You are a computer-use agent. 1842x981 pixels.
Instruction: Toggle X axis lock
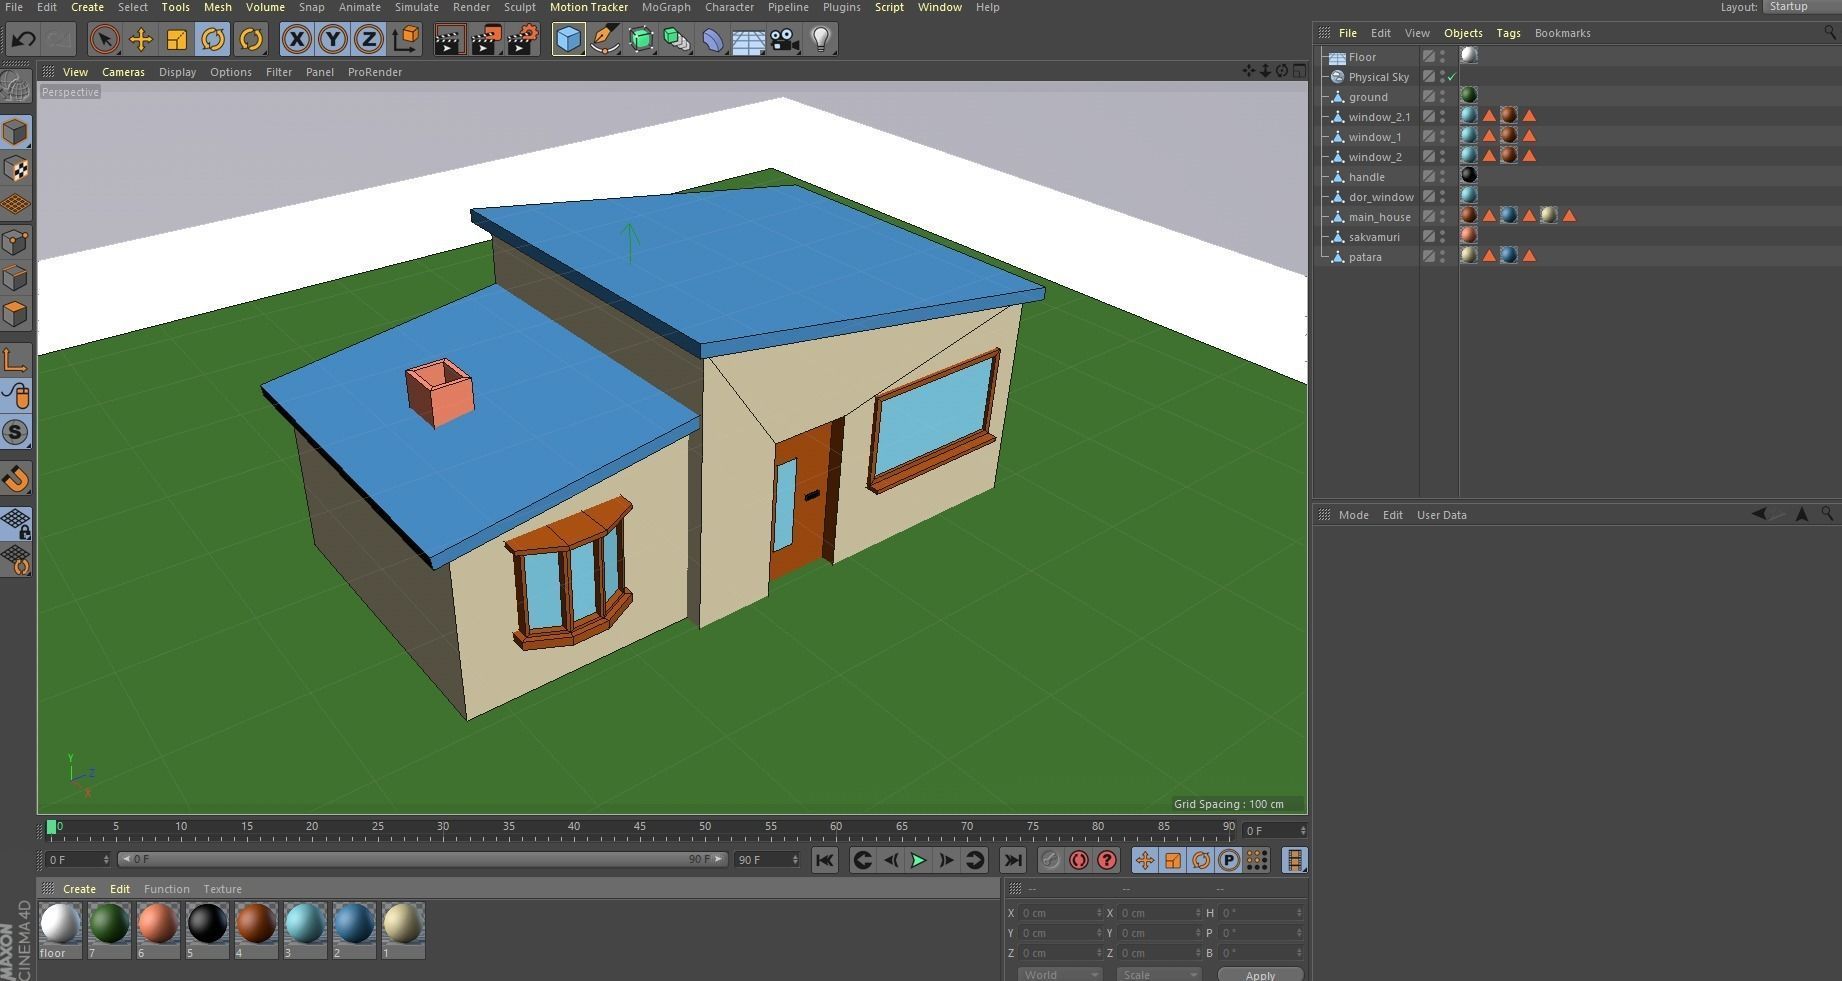[x=296, y=39]
